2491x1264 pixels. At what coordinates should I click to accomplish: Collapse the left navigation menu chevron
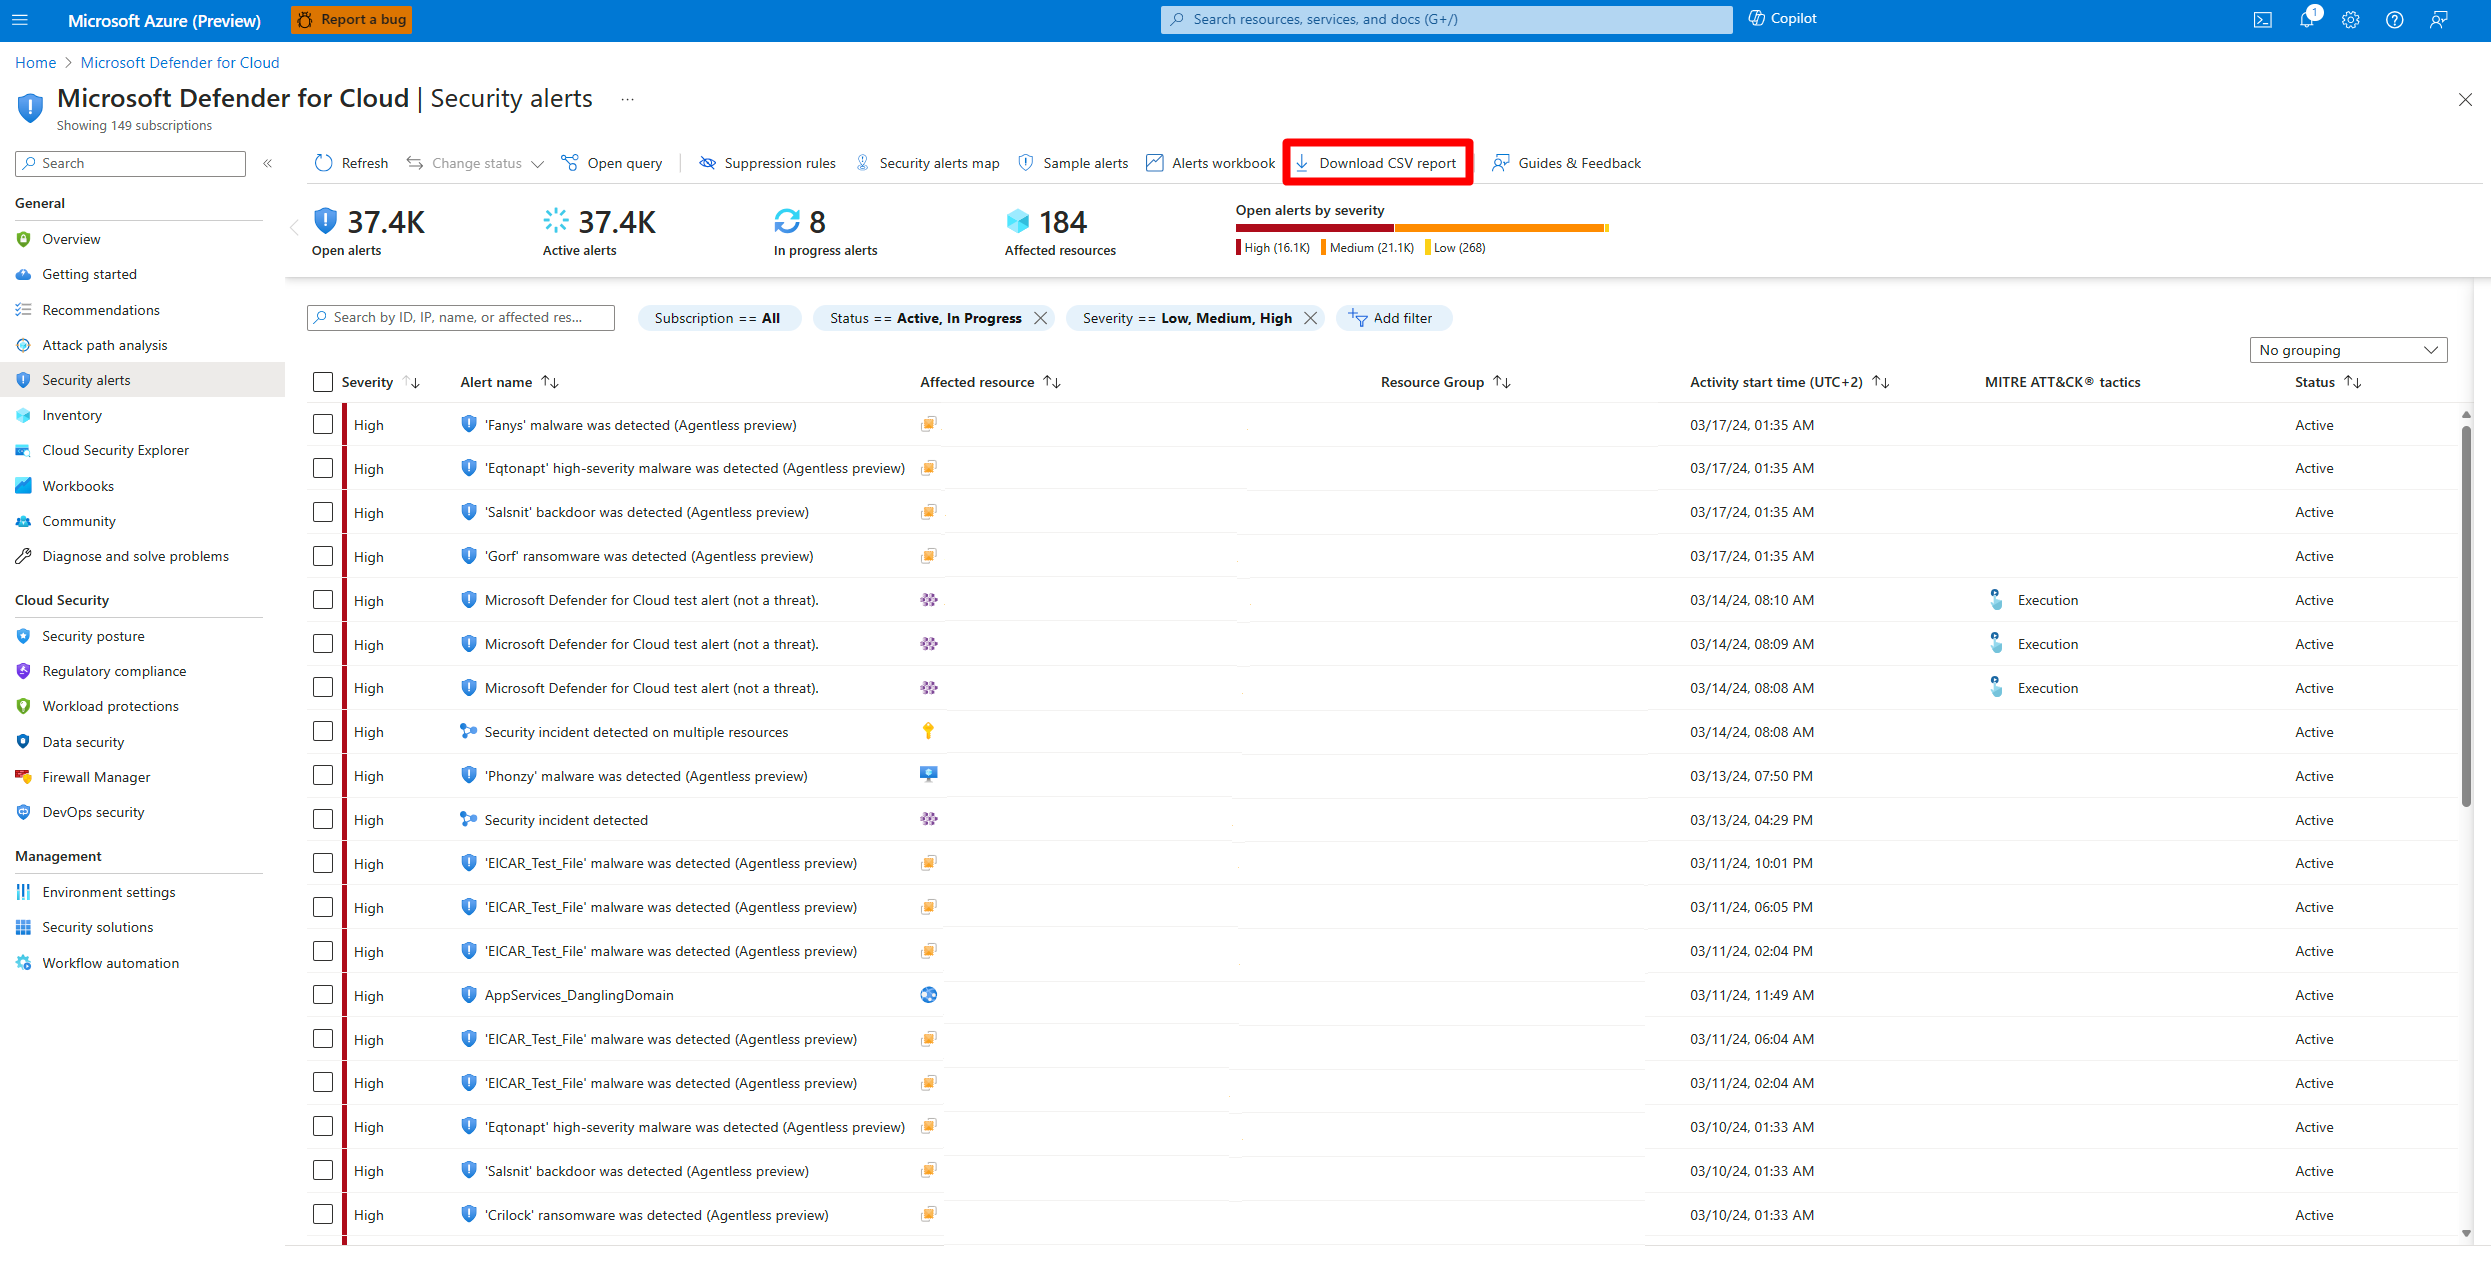coord(267,163)
